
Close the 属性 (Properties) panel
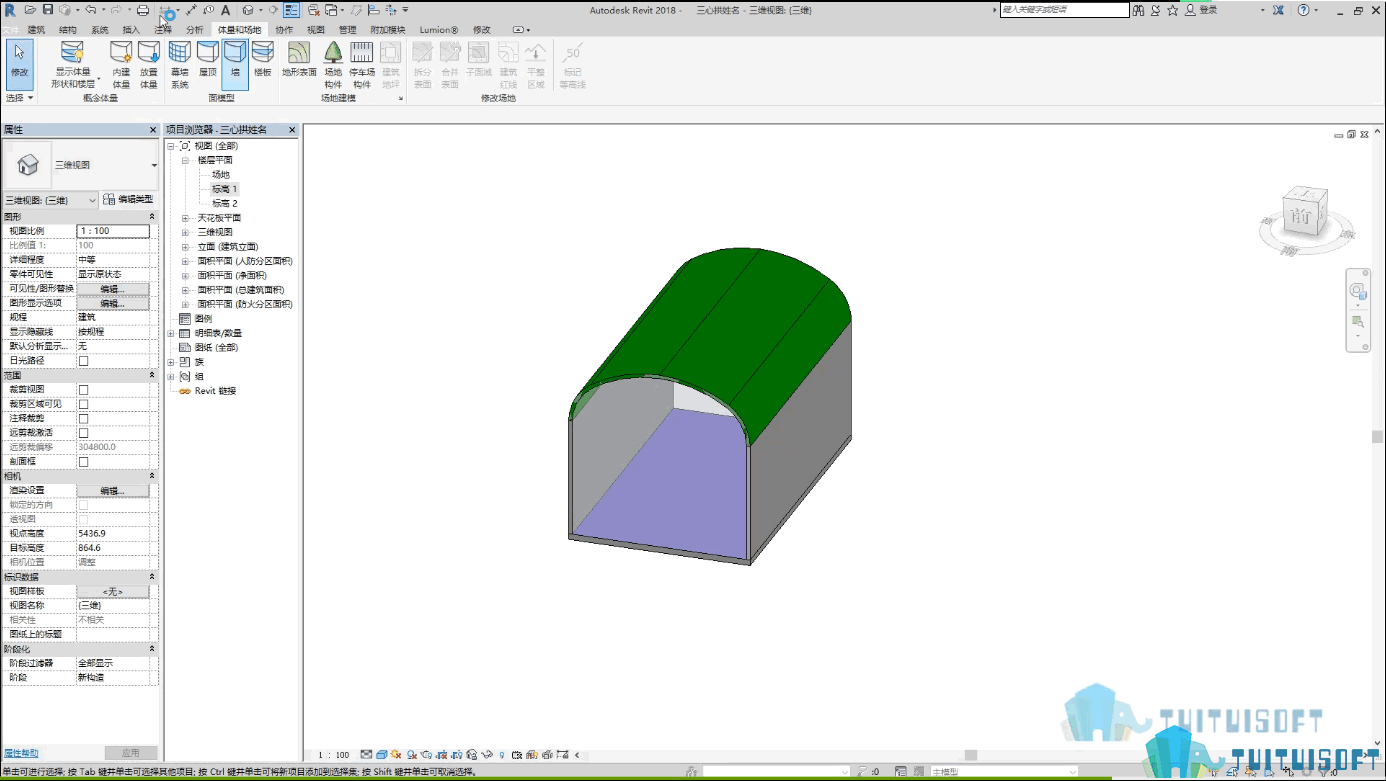pos(153,130)
